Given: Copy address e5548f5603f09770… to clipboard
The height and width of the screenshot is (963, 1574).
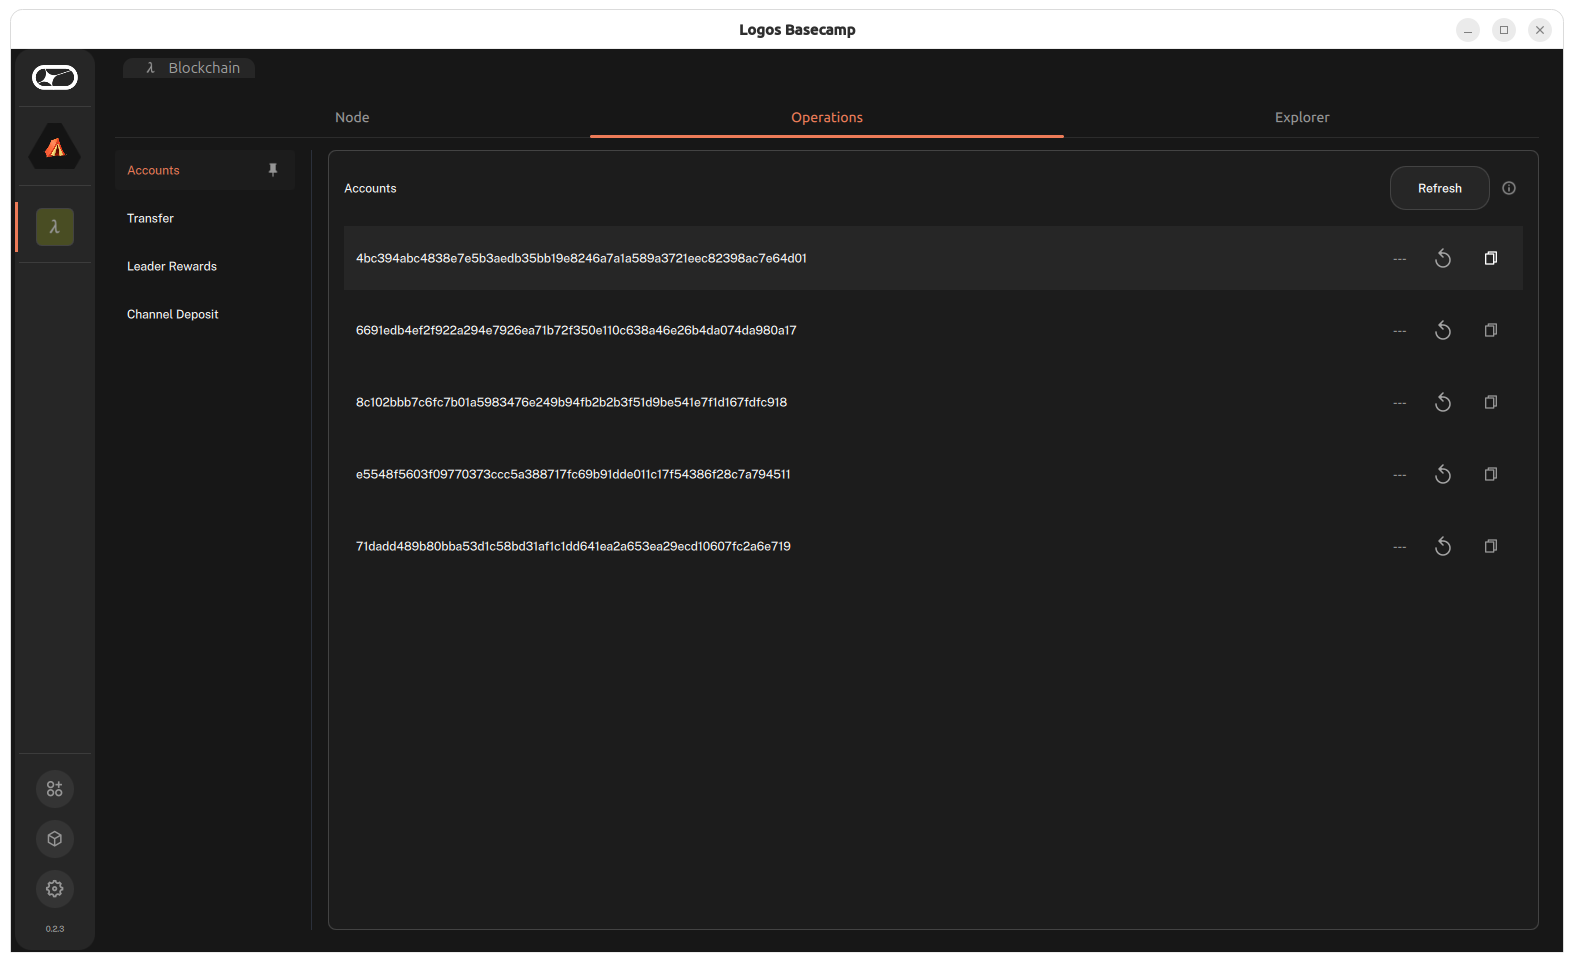Looking at the screenshot, I should click(x=1491, y=474).
